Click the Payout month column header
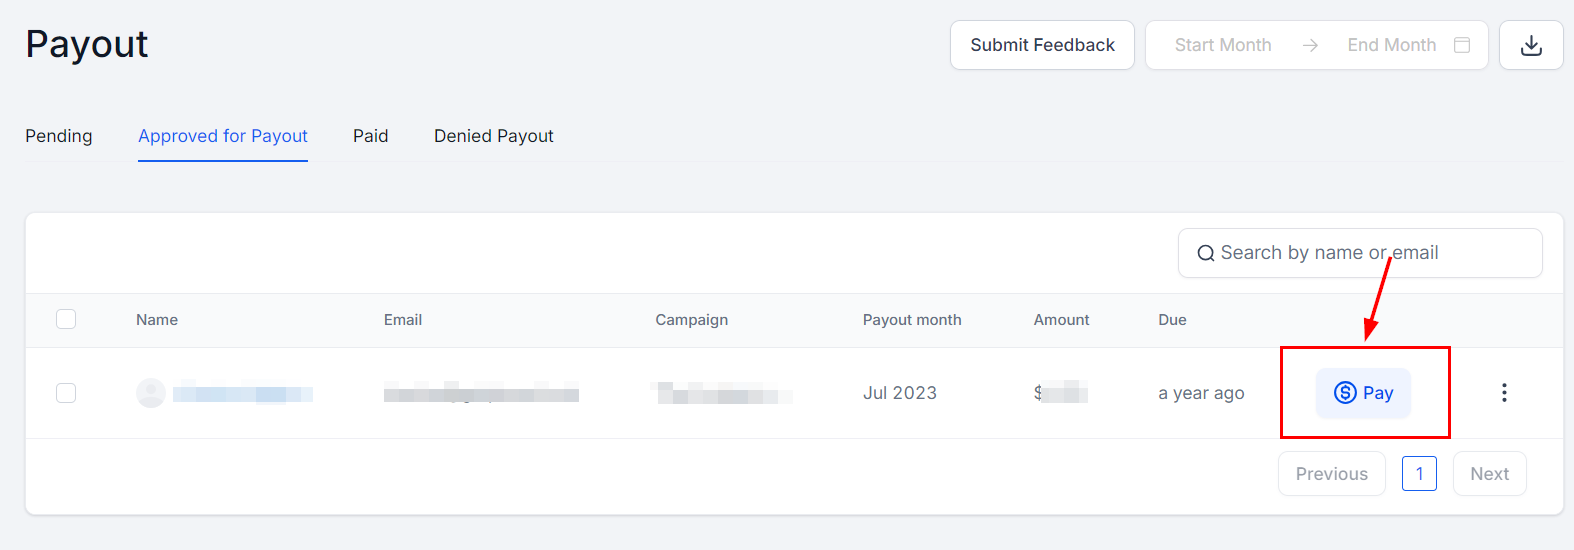The height and width of the screenshot is (550, 1574). pos(912,320)
